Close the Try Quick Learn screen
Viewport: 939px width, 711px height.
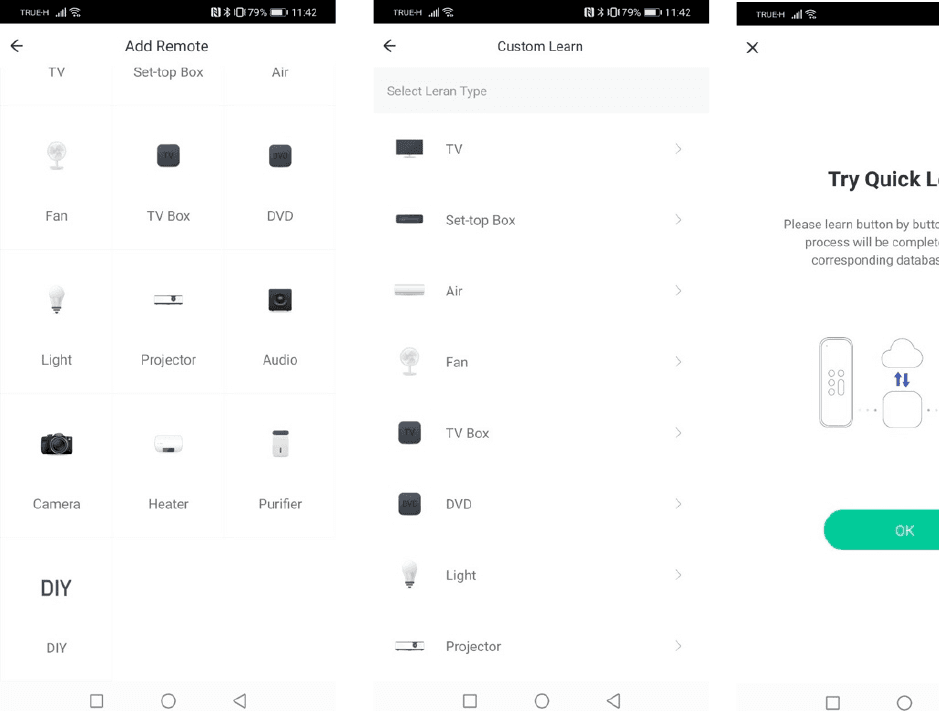[x=753, y=47]
